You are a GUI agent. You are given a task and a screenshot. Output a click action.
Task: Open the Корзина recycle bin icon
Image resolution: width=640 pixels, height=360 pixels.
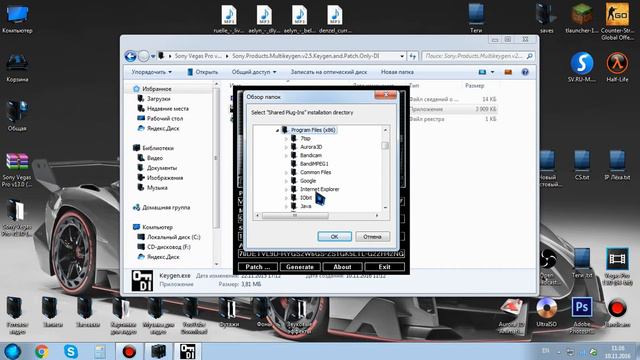(17, 67)
